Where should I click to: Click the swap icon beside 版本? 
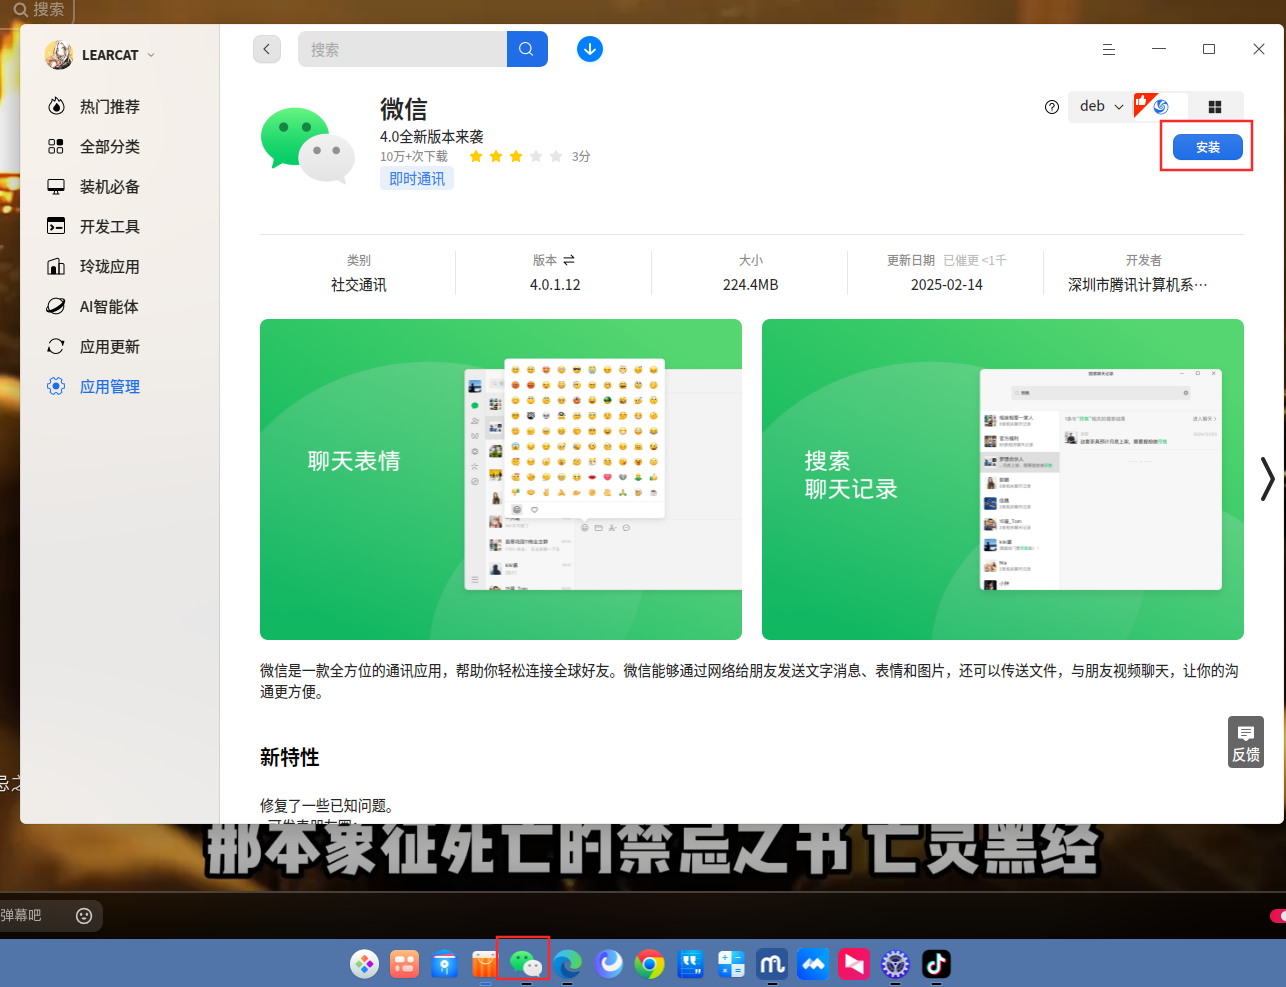click(x=569, y=260)
